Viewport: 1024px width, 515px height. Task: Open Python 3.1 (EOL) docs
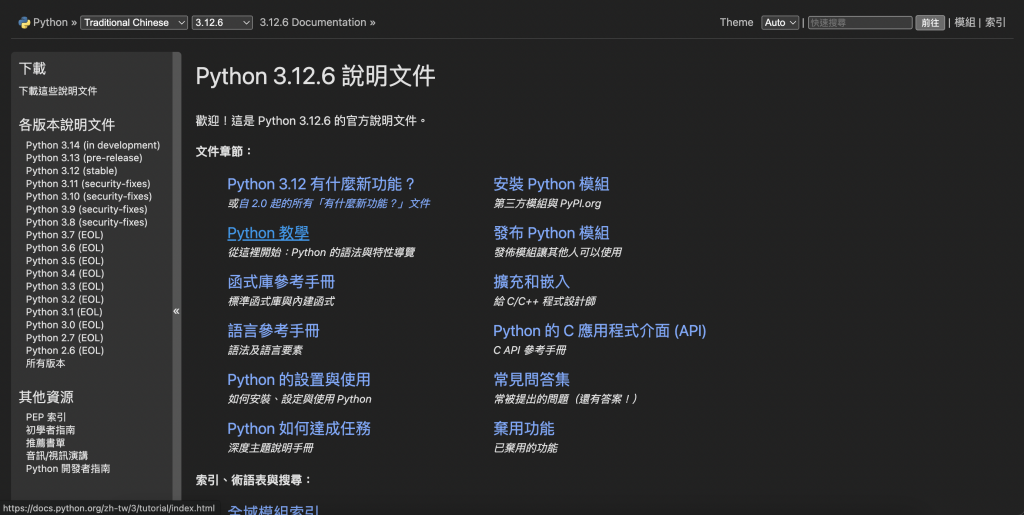point(64,312)
